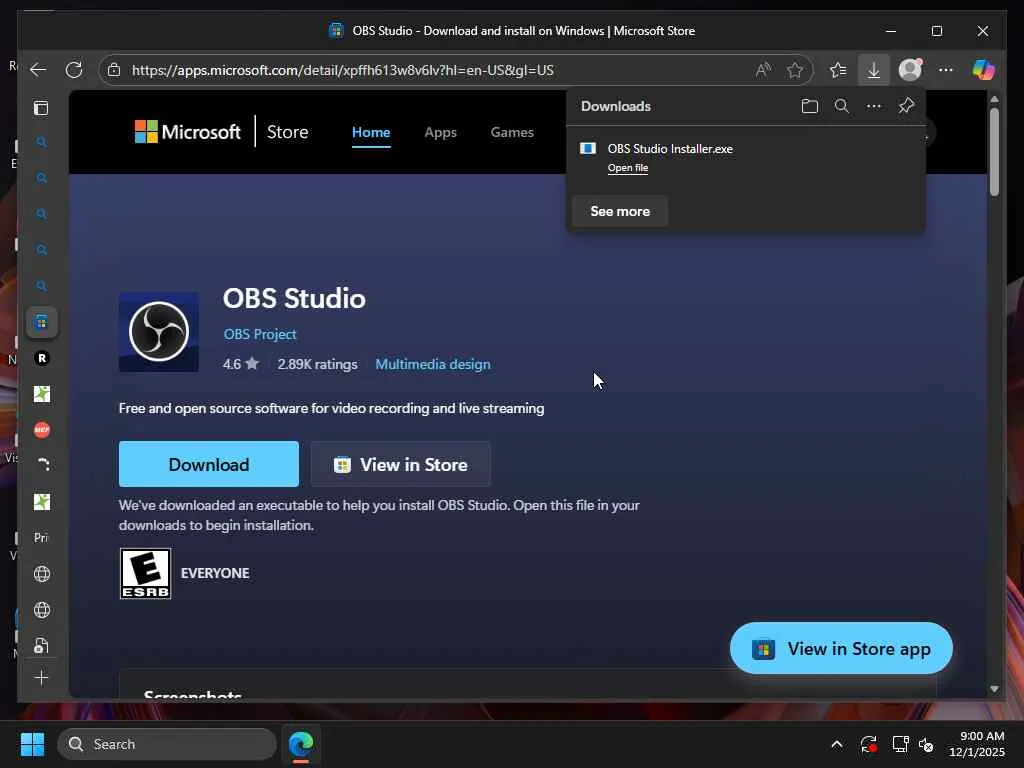Switch to the loading spinner tab
Viewport: 1024px width, 768px height.
coord(42,465)
